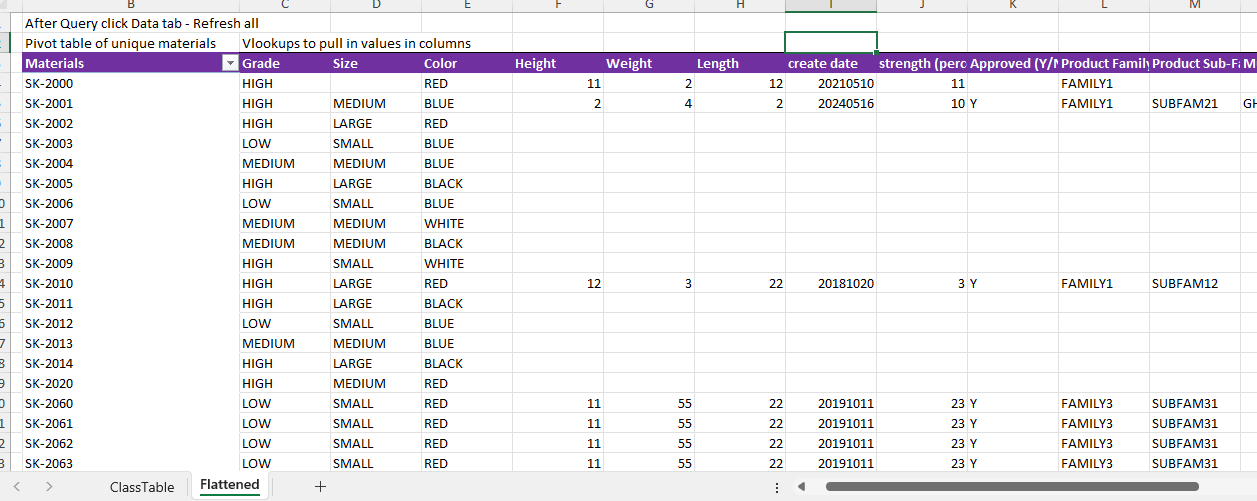Select the Grade header cell
The width and height of the screenshot is (1257, 501).
point(284,64)
